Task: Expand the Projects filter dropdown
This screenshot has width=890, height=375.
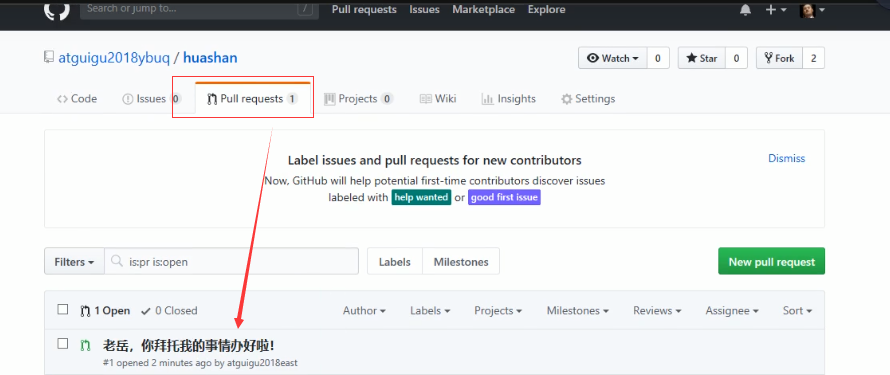Action: click(498, 310)
